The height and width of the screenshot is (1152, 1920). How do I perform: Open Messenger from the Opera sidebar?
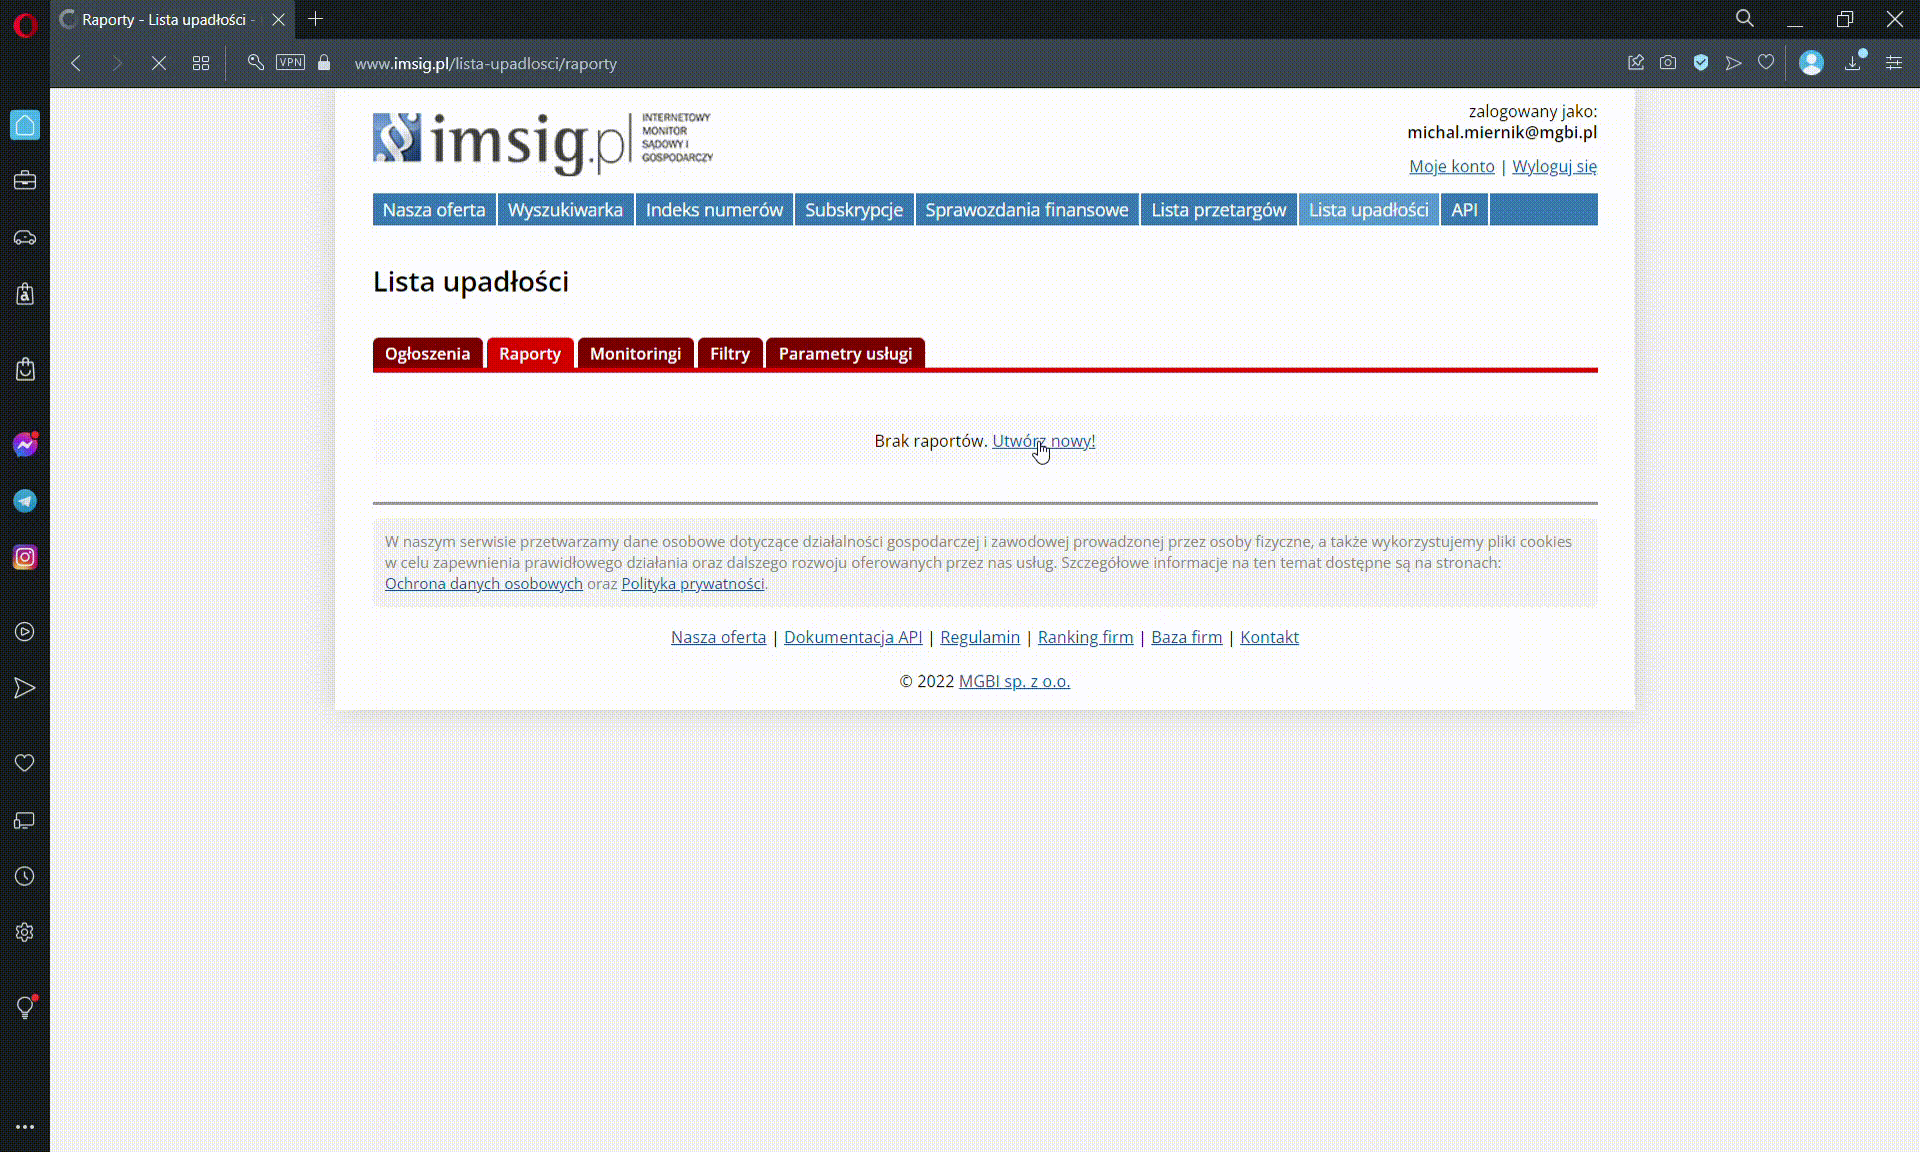pos(24,444)
